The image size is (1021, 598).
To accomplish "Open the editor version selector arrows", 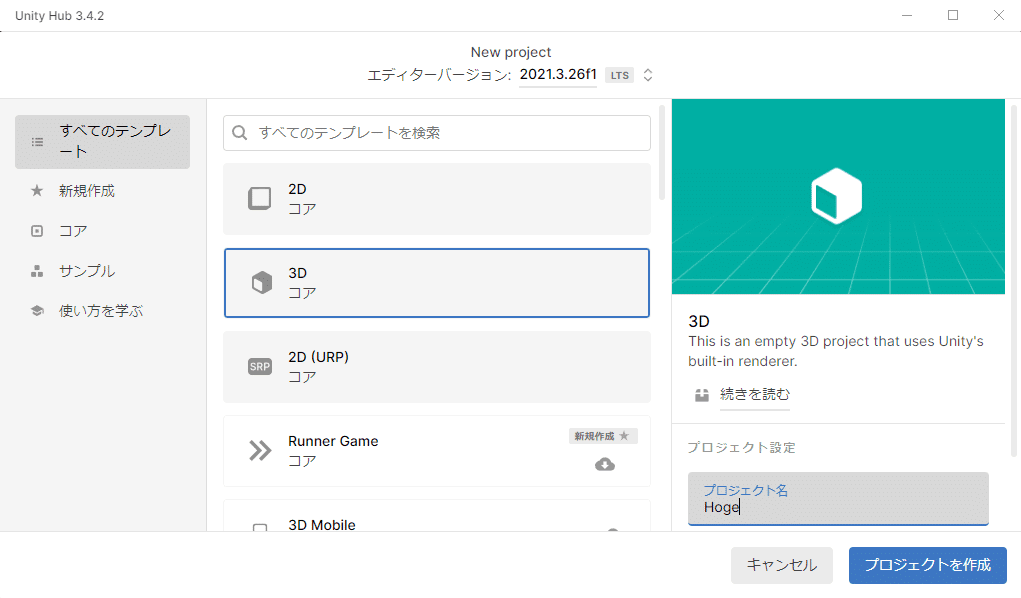I will click(x=648, y=75).
